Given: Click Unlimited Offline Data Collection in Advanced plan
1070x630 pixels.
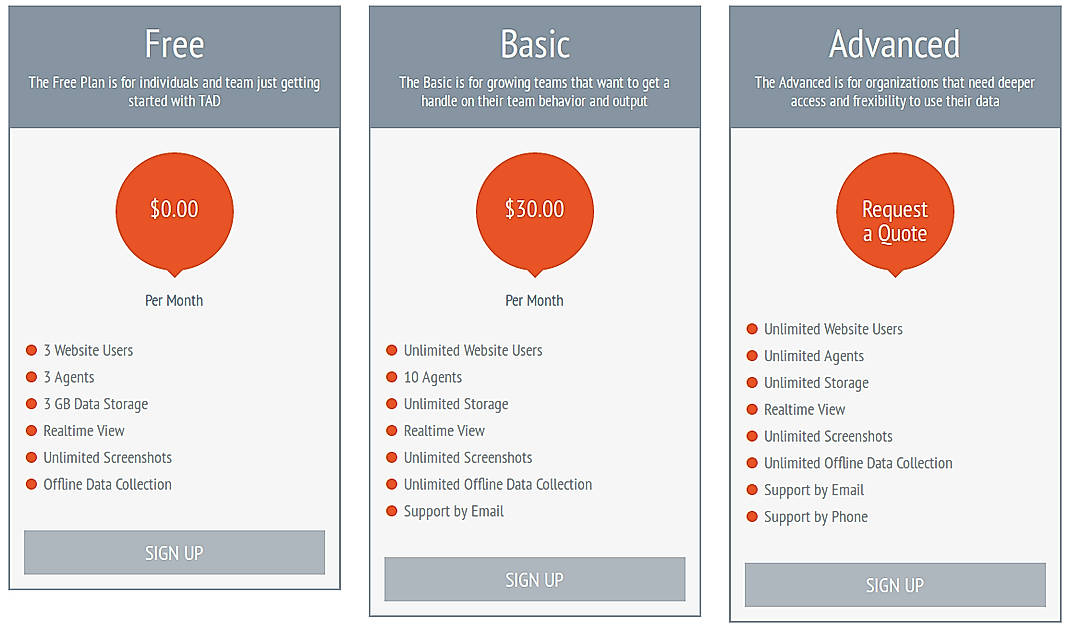Looking at the screenshot, I should 857,463.
